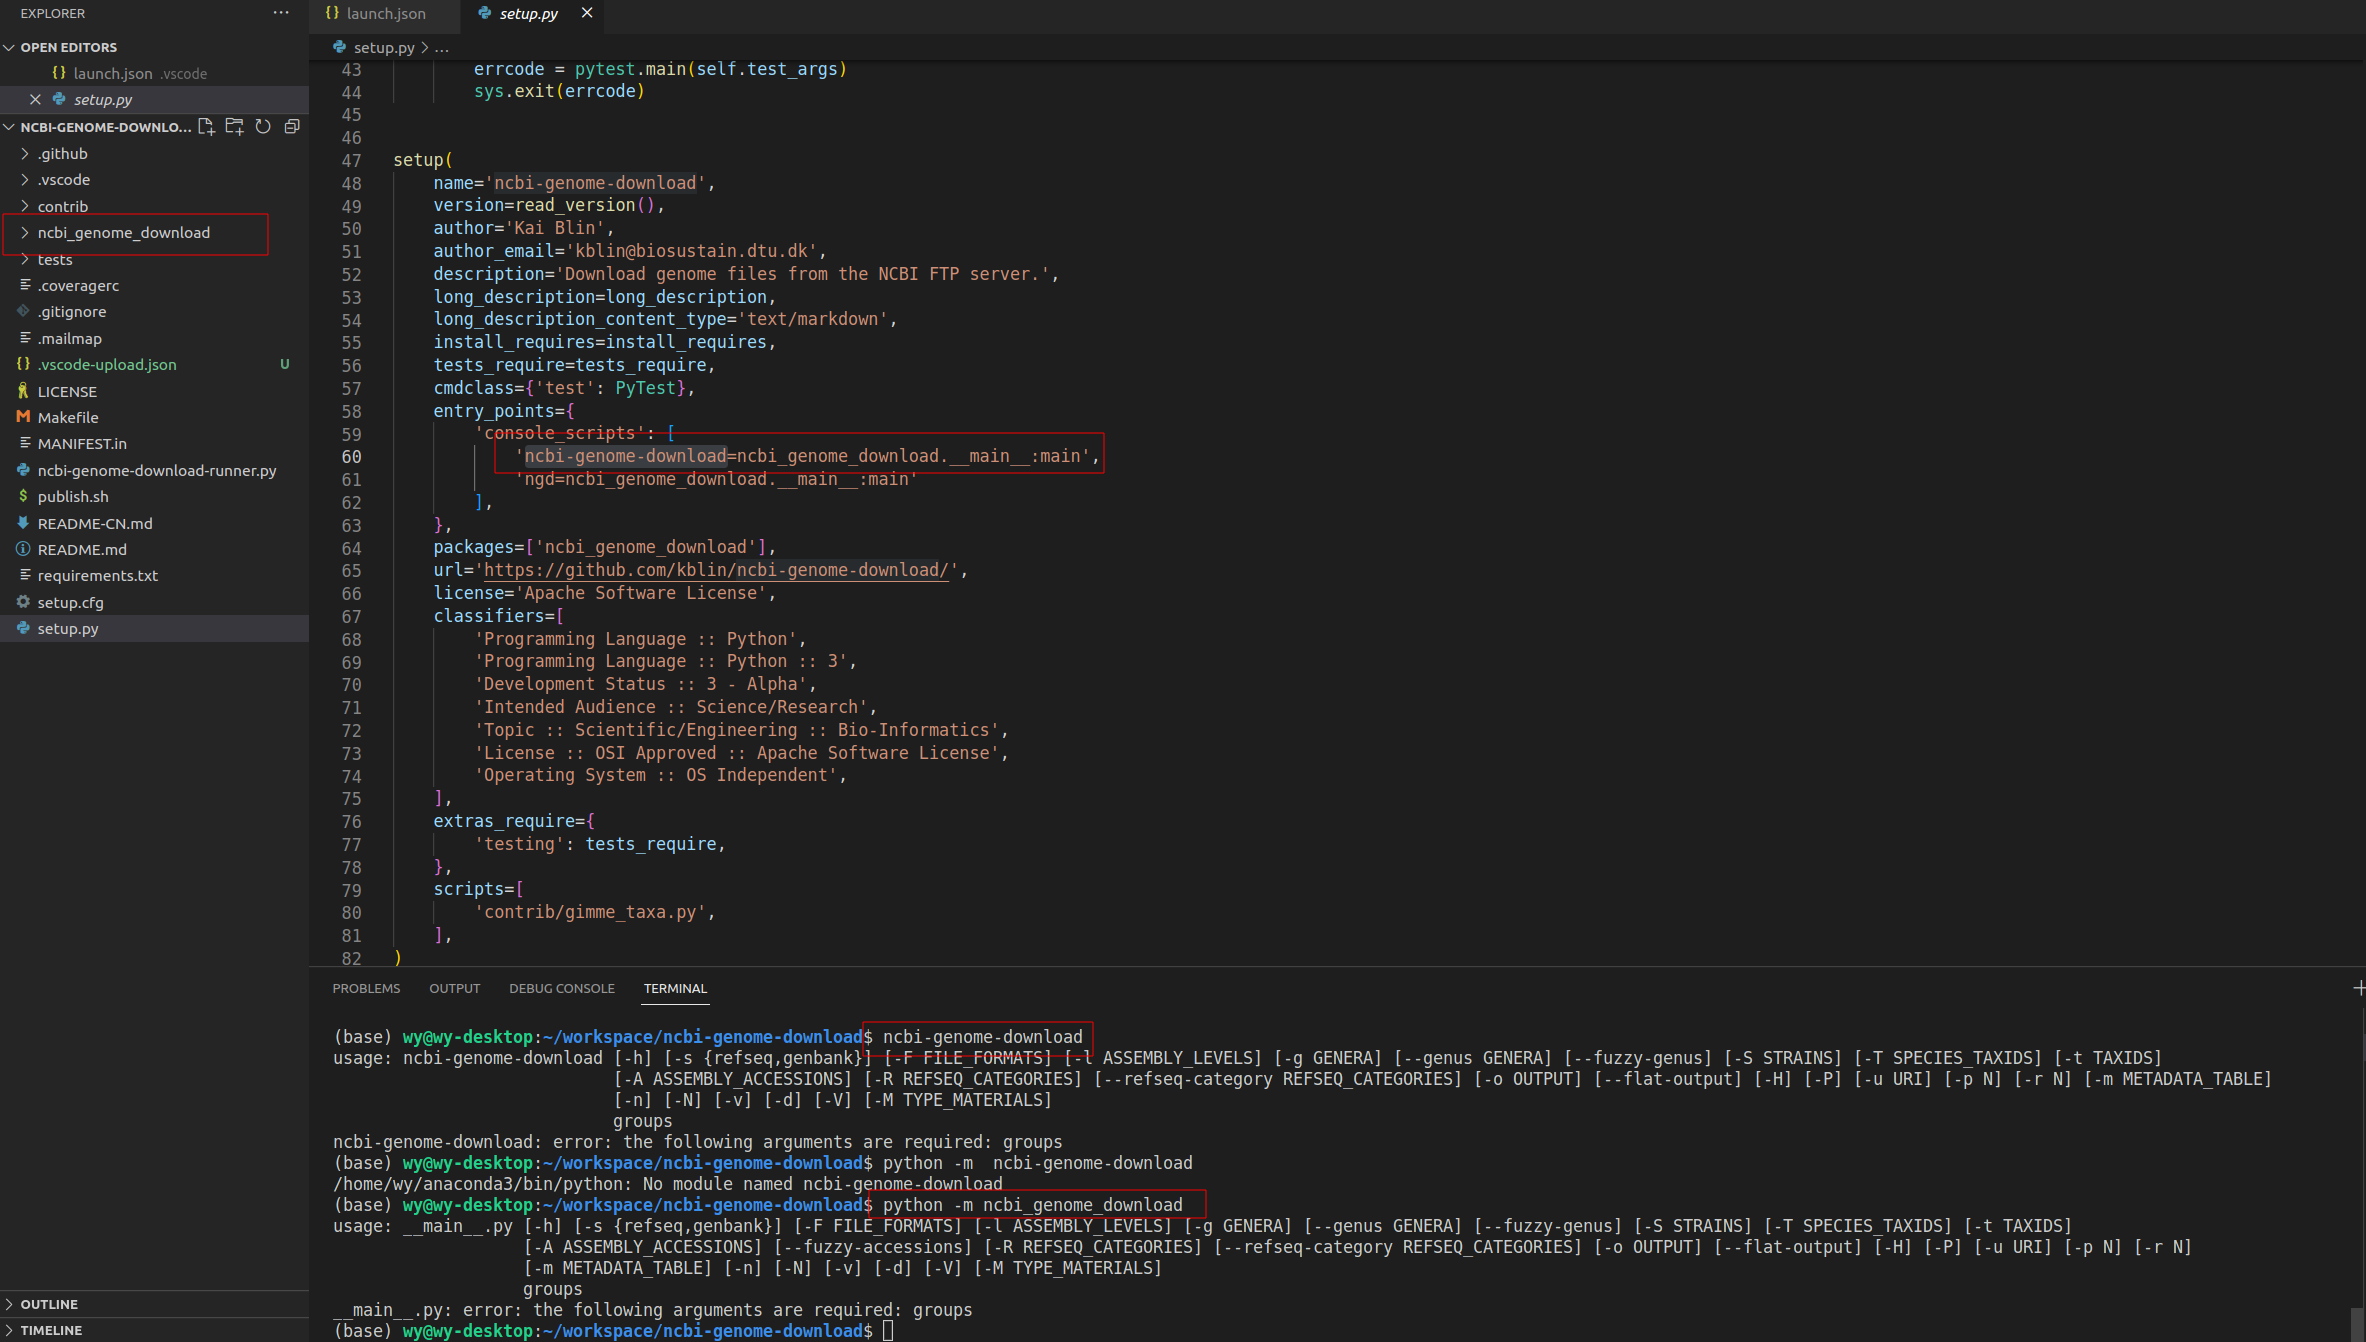Click the requirements.txt file icon
2366x1342 pixels.
pyautogui.click(x=25, y=575)
